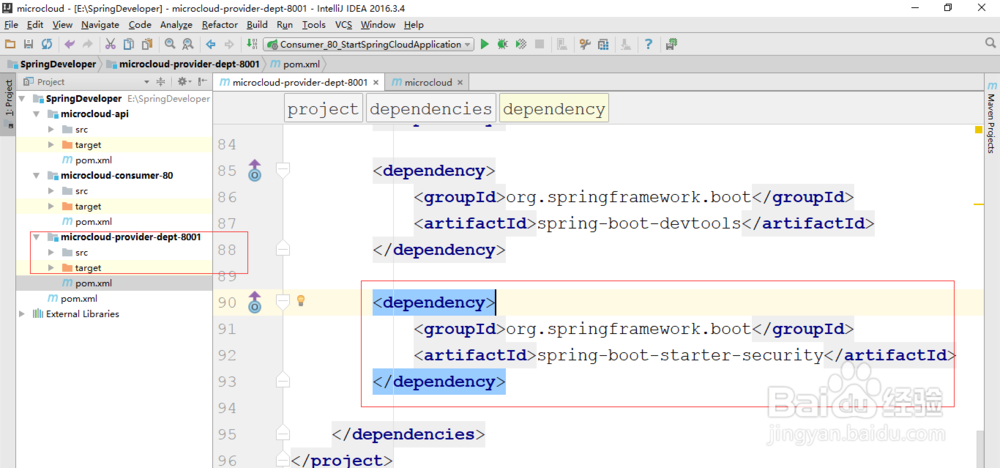
Task: Close the microcloud-provider-dept-8001 editor tab
Action: tap(376, 82)
